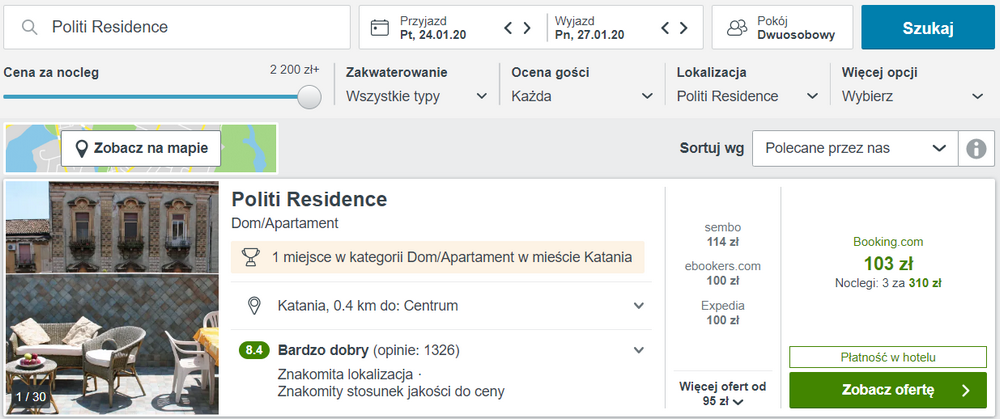
Task: Click the Wyjazd date Pn, 27.01.20
Action: (589, 35)
